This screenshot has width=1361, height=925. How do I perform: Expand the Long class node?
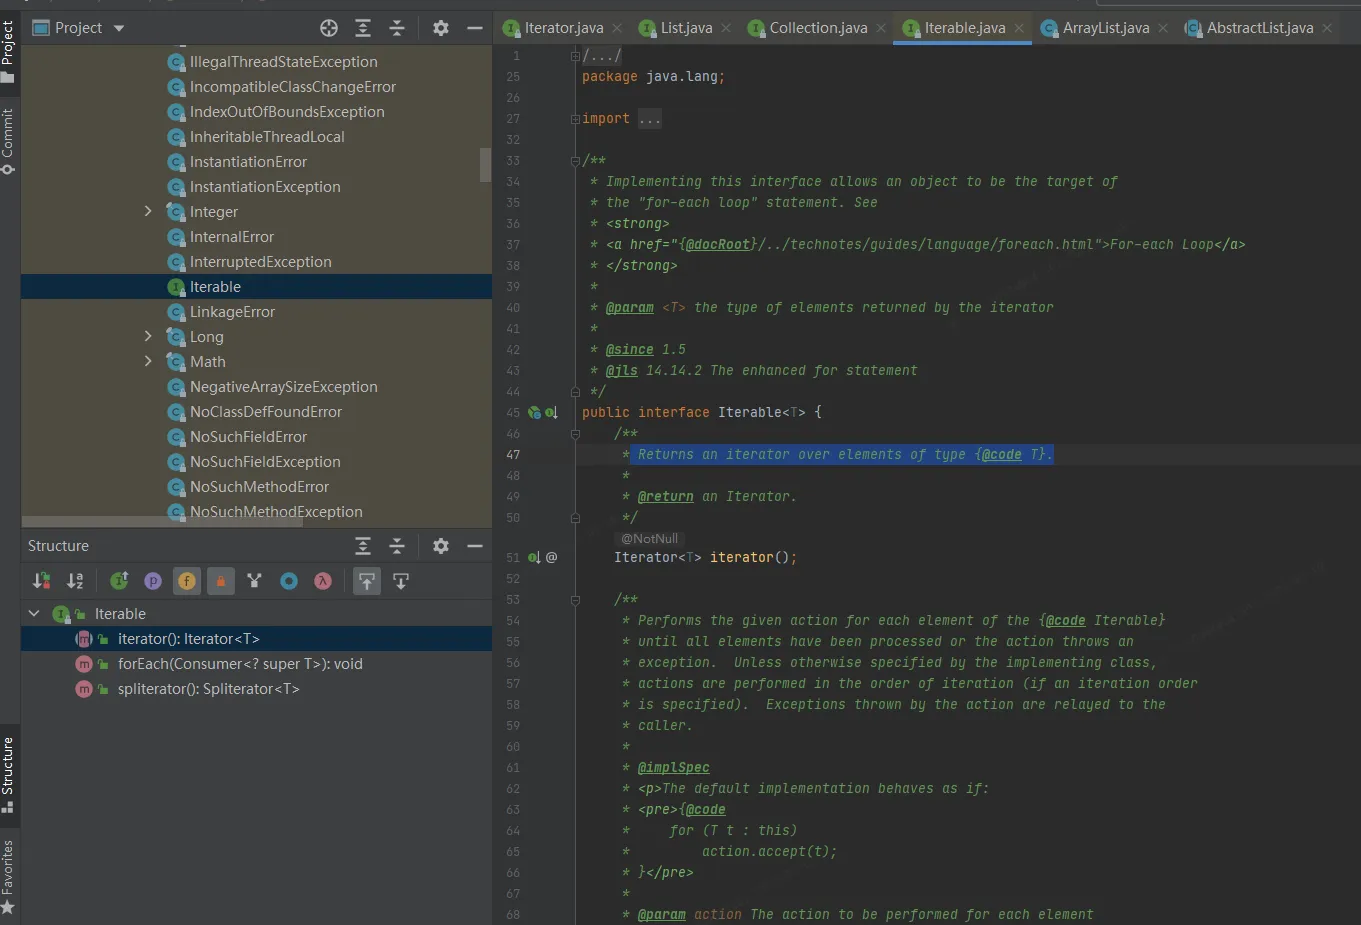[148, 336]
